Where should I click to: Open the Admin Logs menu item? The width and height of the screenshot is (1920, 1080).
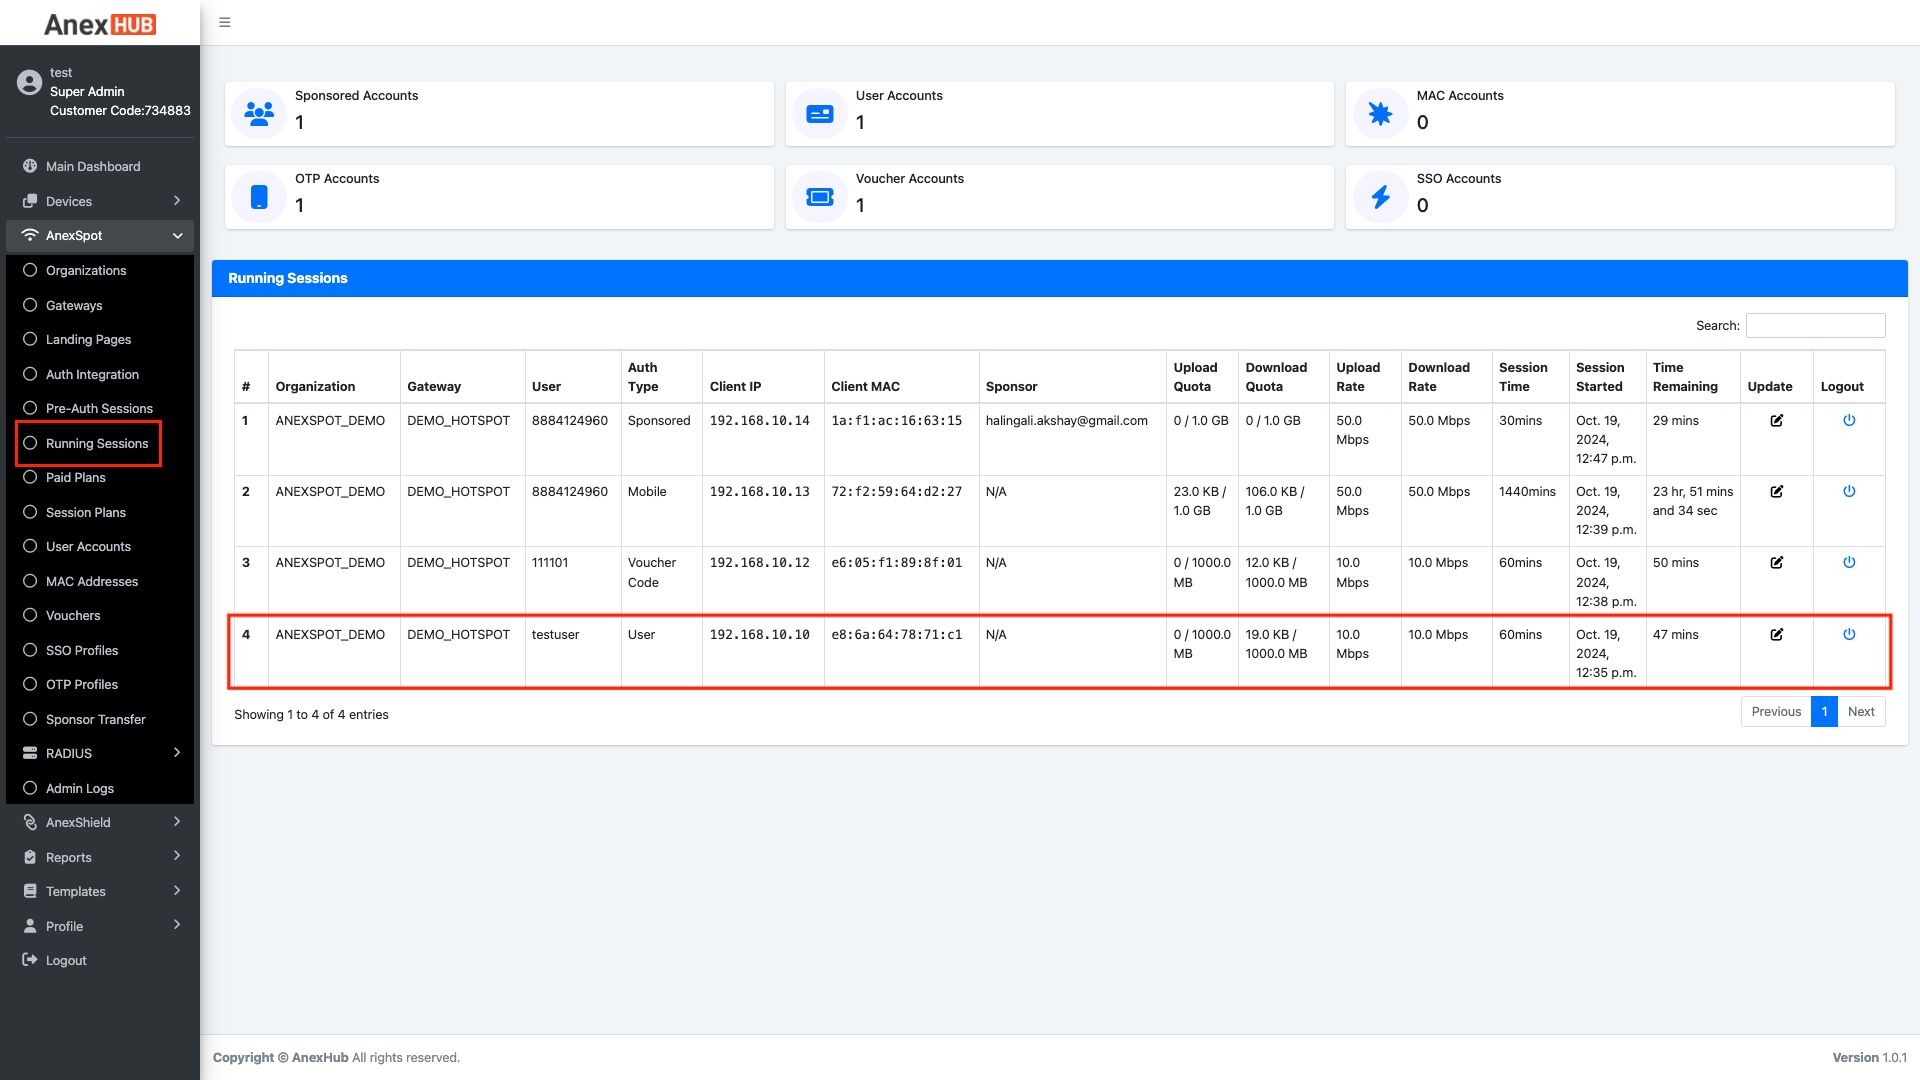(x=81, y=788)
